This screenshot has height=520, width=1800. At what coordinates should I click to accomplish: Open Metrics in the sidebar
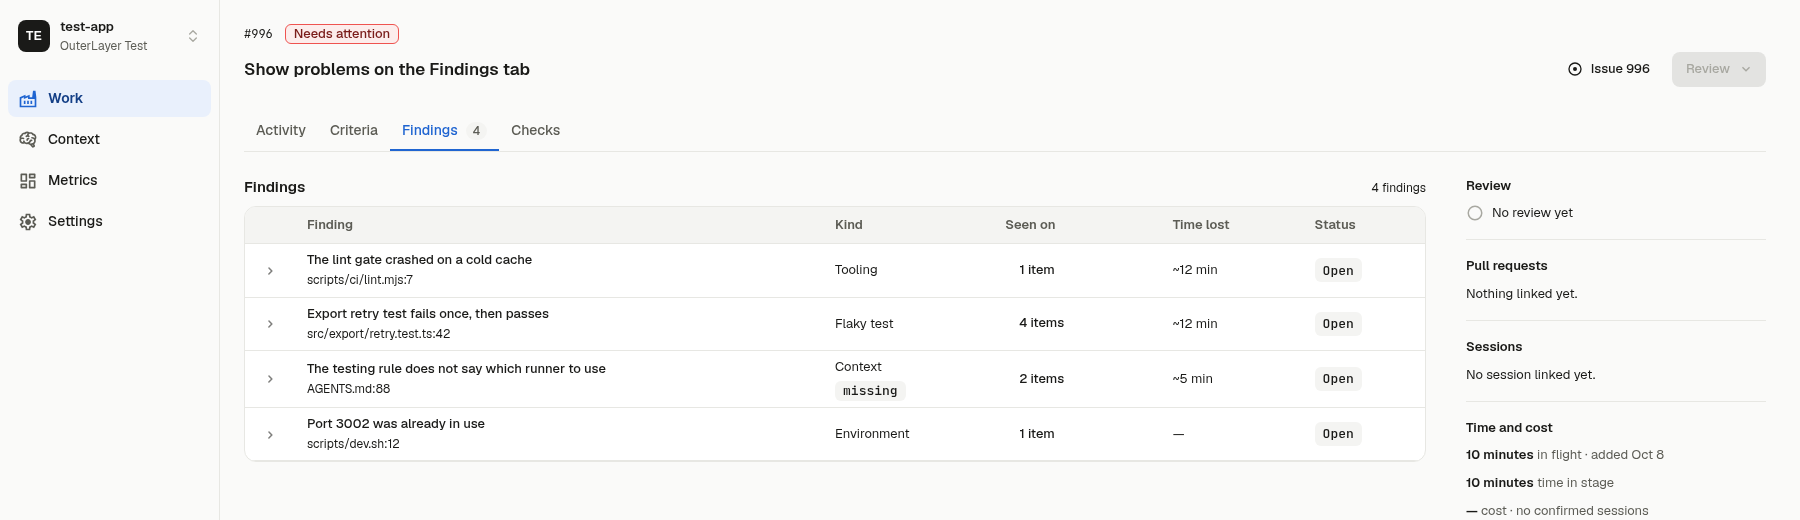tap(110, 181)
